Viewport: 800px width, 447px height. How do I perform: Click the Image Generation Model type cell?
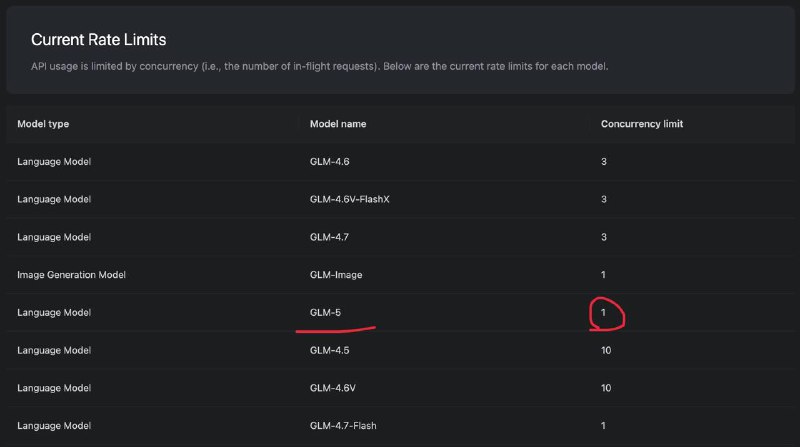(71, 274)
